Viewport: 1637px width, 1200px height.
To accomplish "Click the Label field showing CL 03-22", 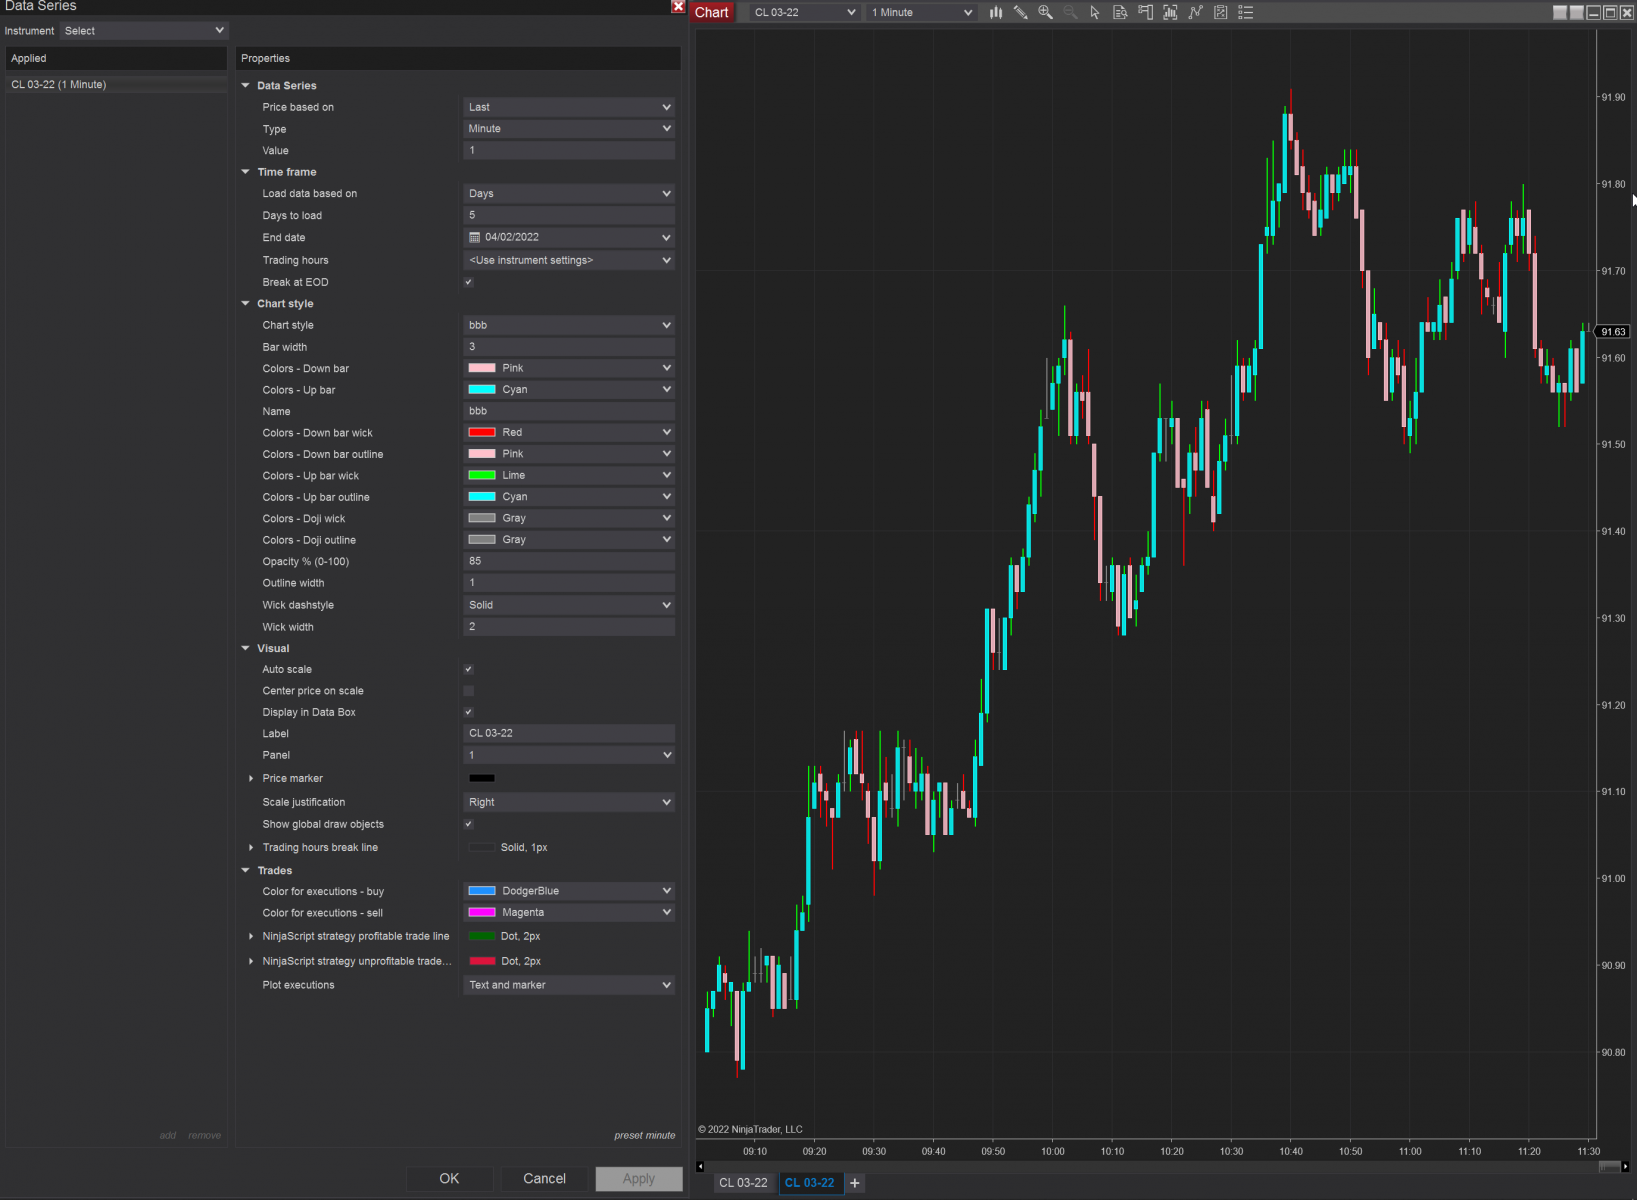I will 569,734.
